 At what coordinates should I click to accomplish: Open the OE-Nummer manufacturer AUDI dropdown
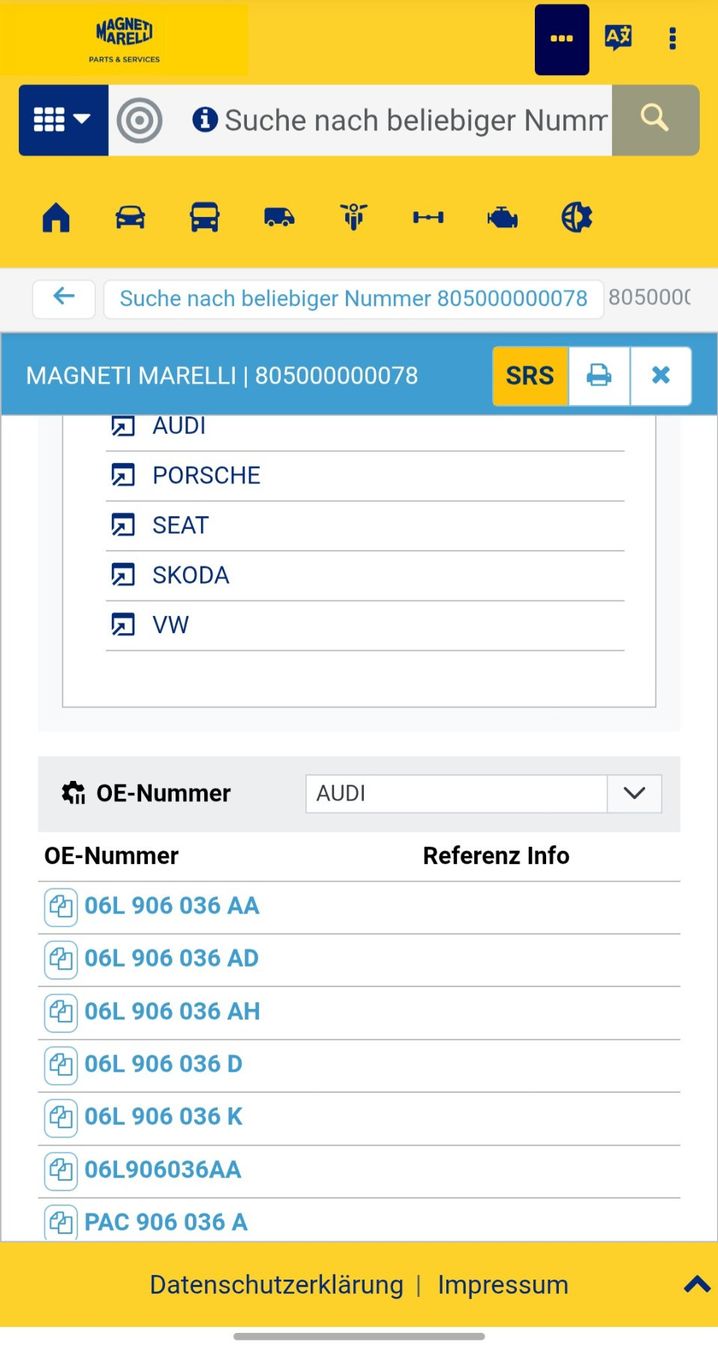point(483,793)
